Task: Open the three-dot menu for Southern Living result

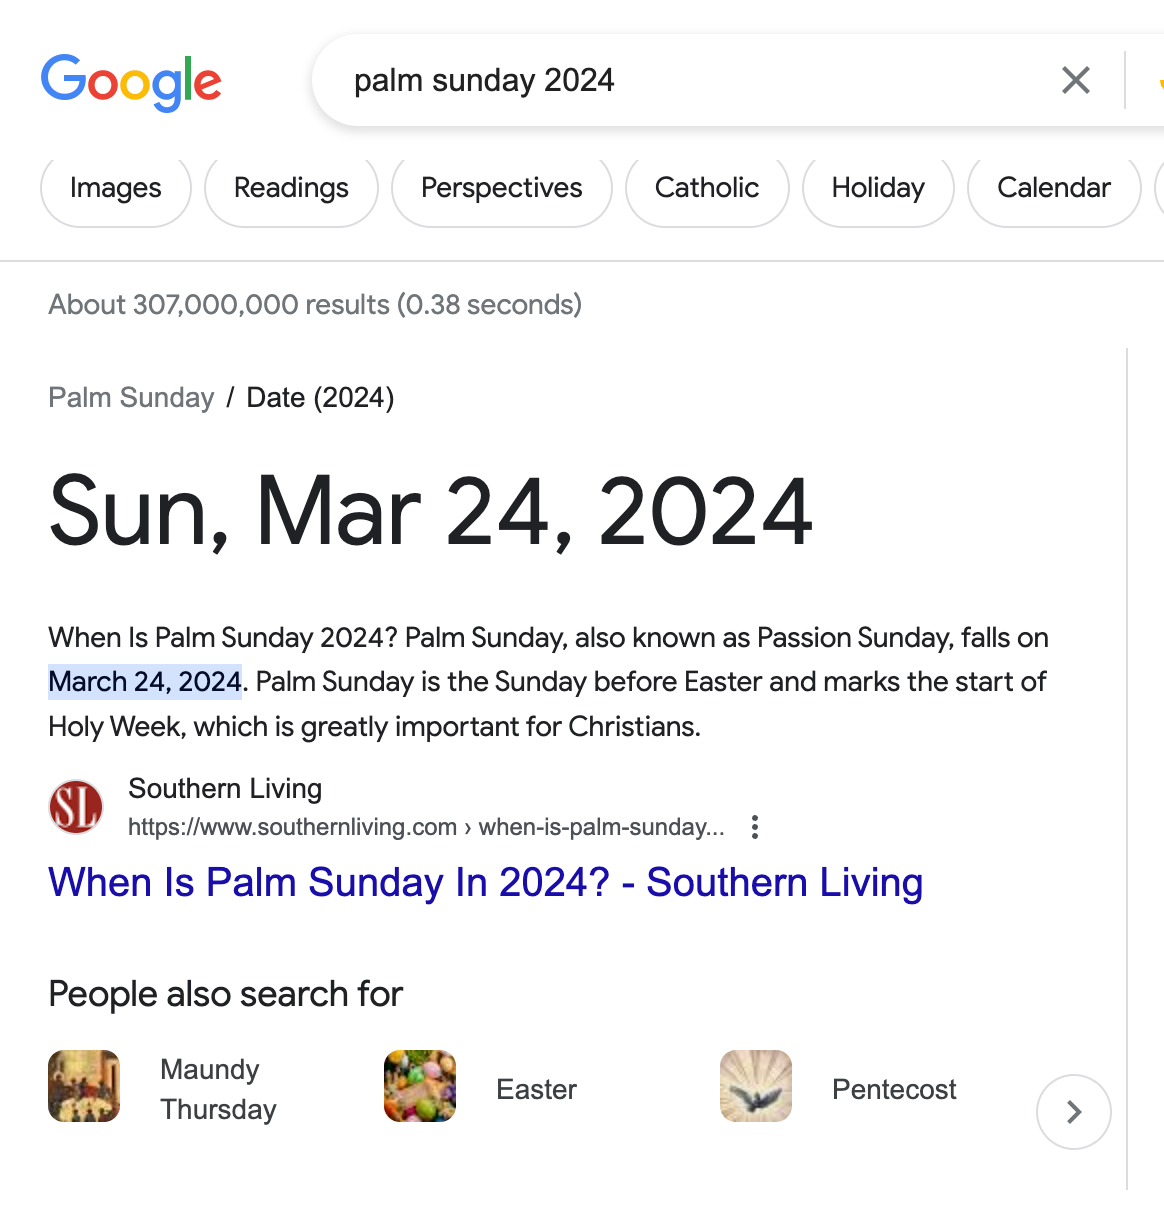Action: click(755, 827)
